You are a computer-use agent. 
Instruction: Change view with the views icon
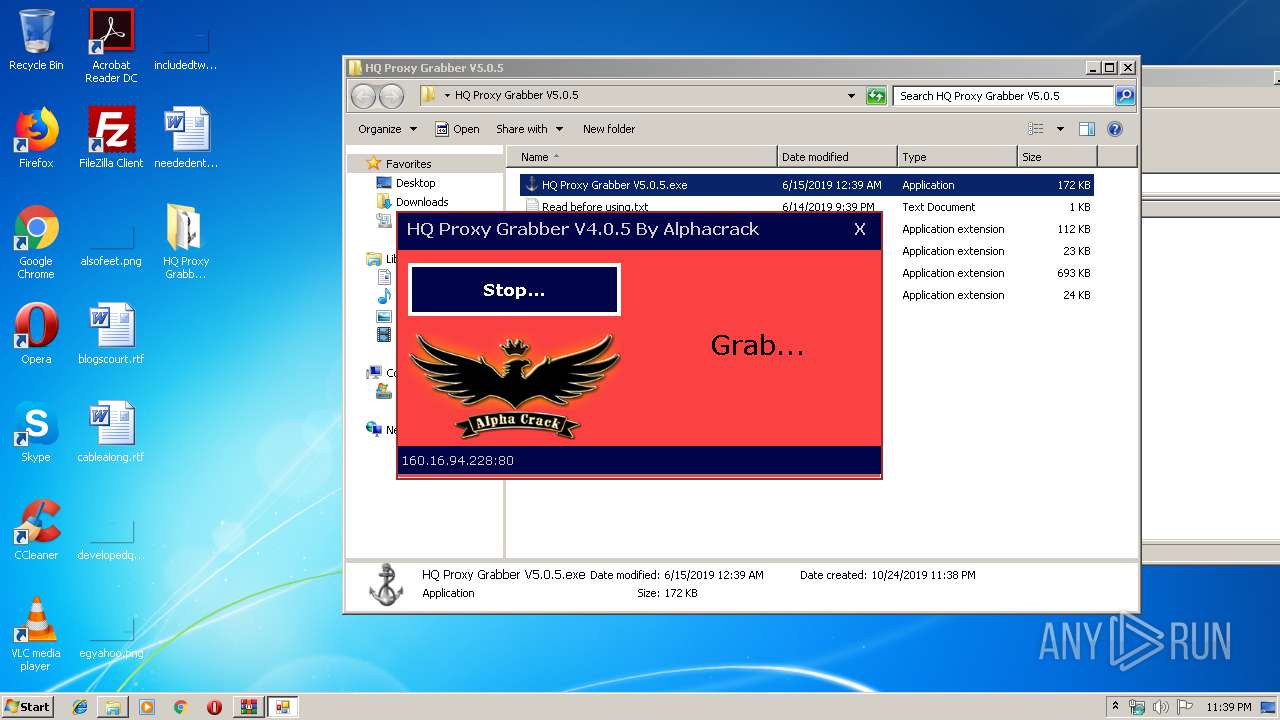(x=1036, y=129)
